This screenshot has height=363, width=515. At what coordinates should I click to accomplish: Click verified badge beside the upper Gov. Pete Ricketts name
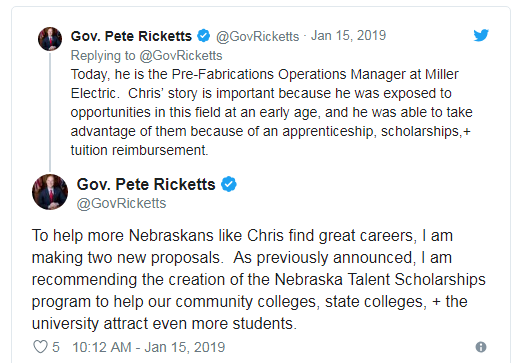pos(203,36)
